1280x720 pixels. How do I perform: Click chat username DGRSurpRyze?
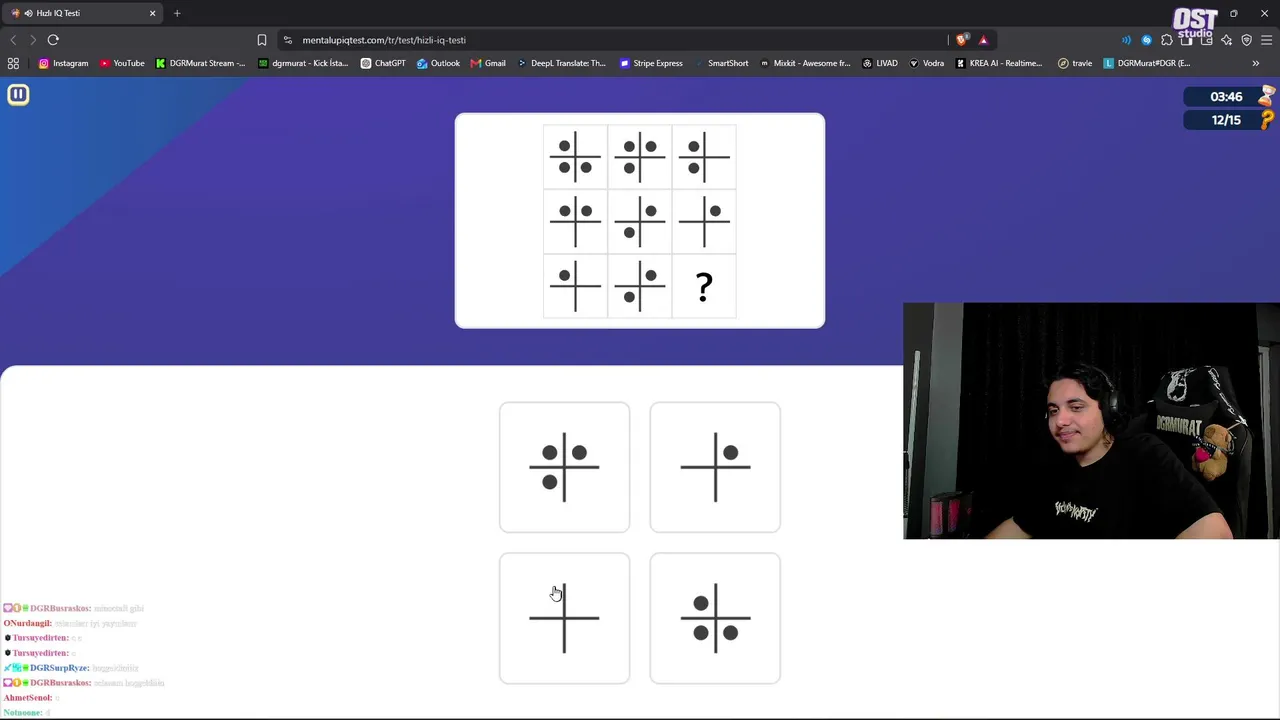59,668
